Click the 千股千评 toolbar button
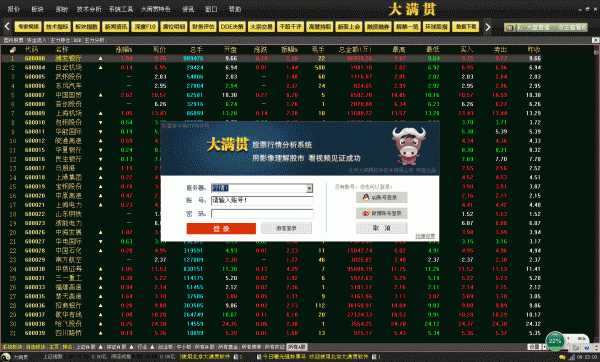The image size is (600, 362). point(290,26)
